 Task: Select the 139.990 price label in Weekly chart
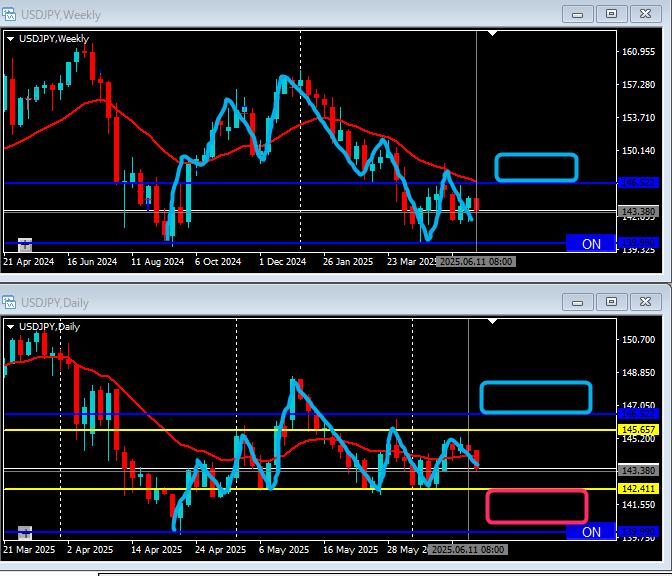click(638, 243)
